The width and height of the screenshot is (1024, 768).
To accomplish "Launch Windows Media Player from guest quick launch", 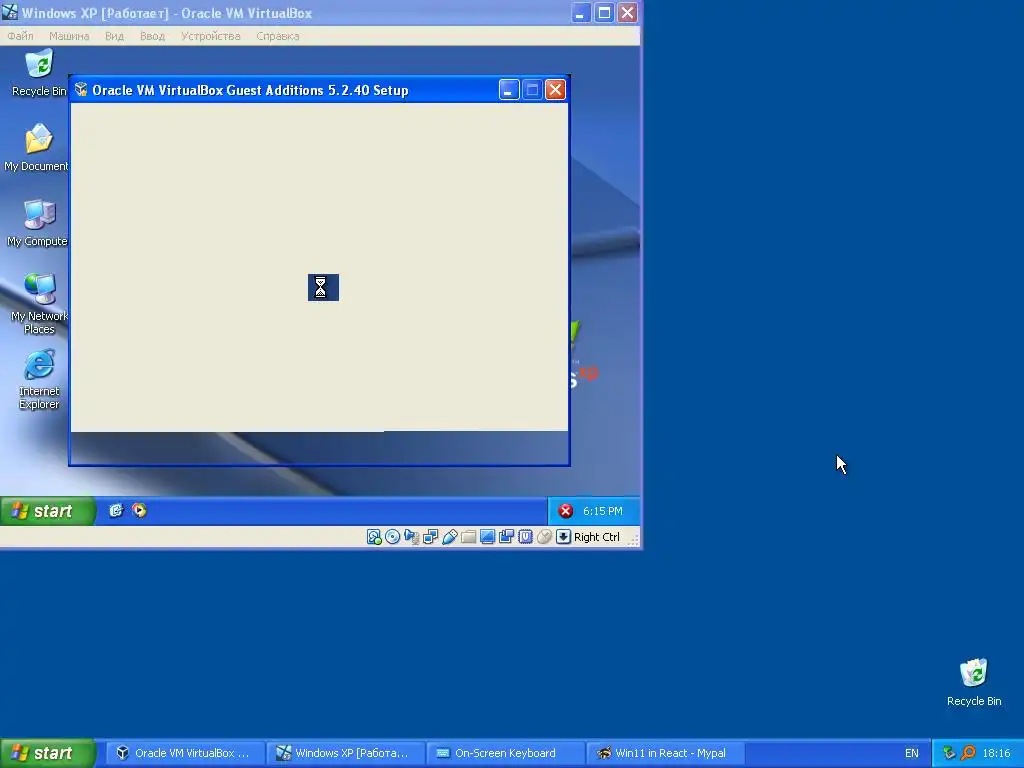I will coord(139,511).
